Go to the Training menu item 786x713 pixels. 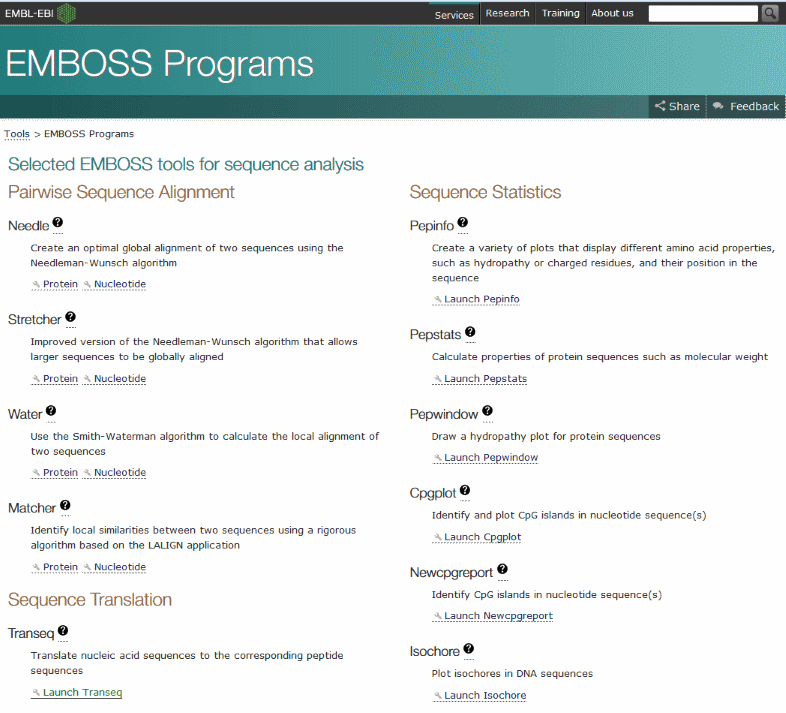(560, 13)
